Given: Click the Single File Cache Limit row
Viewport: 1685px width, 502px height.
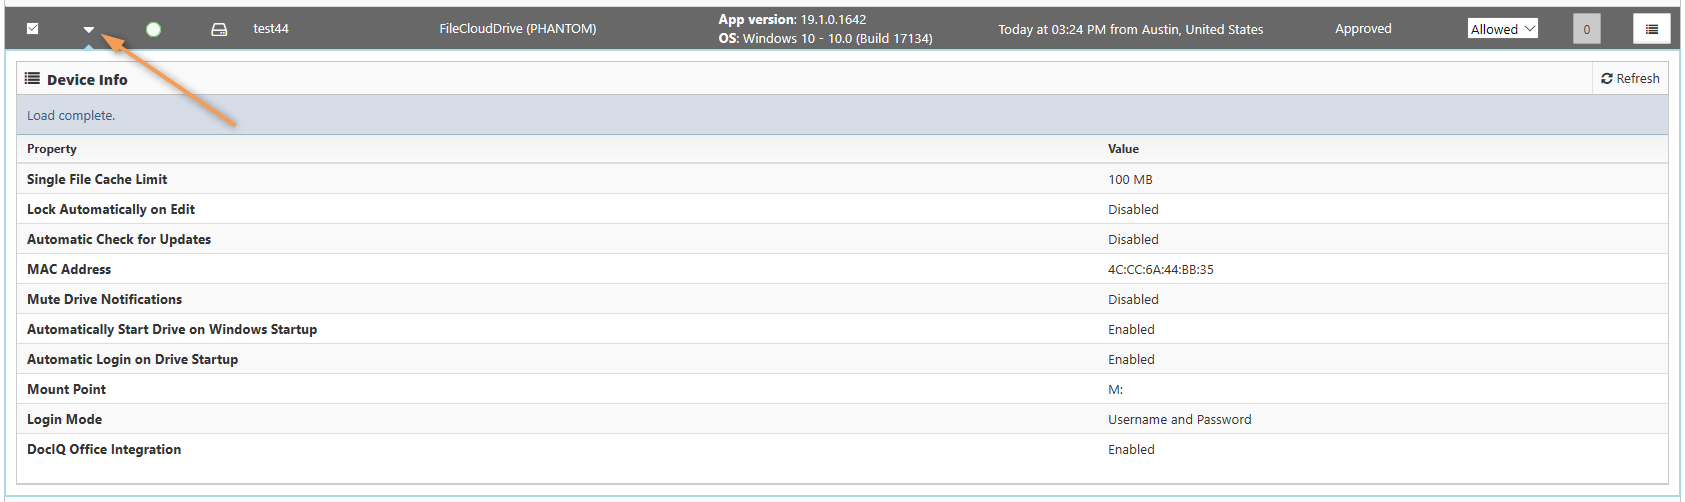Looking at the screenshot, I should 97,179.
